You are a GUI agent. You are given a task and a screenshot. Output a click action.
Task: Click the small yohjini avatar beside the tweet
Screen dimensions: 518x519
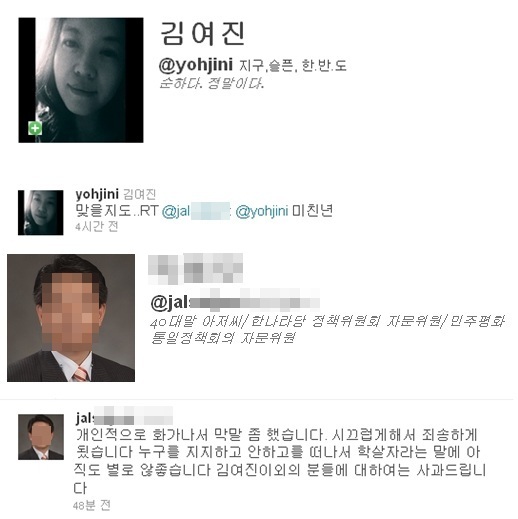pos(41,213)
